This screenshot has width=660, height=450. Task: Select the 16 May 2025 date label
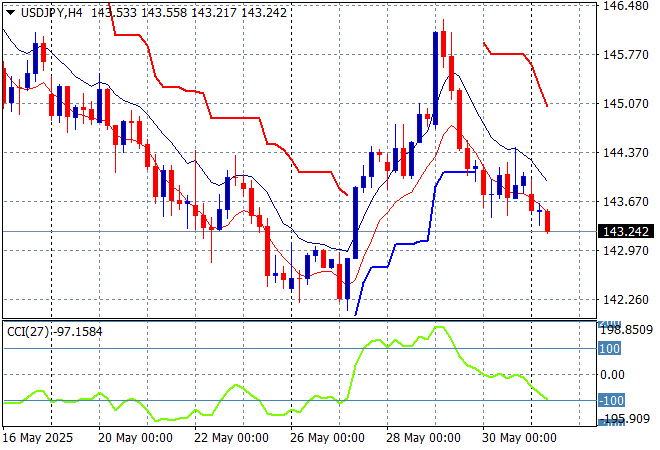40,438
